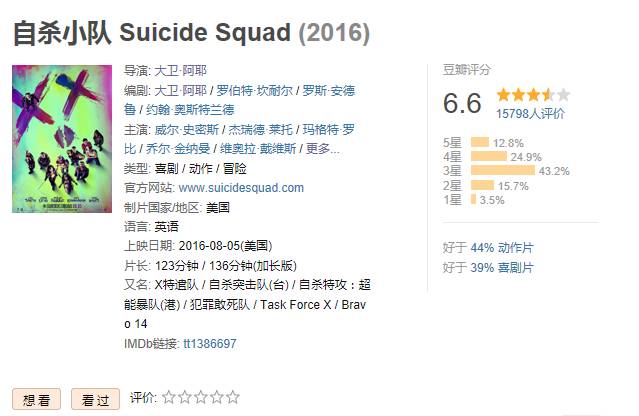This screenshot has height=416, width=639.
Task: Visit the official site www.suicidesquad.com
Action: tap(241, 187)
